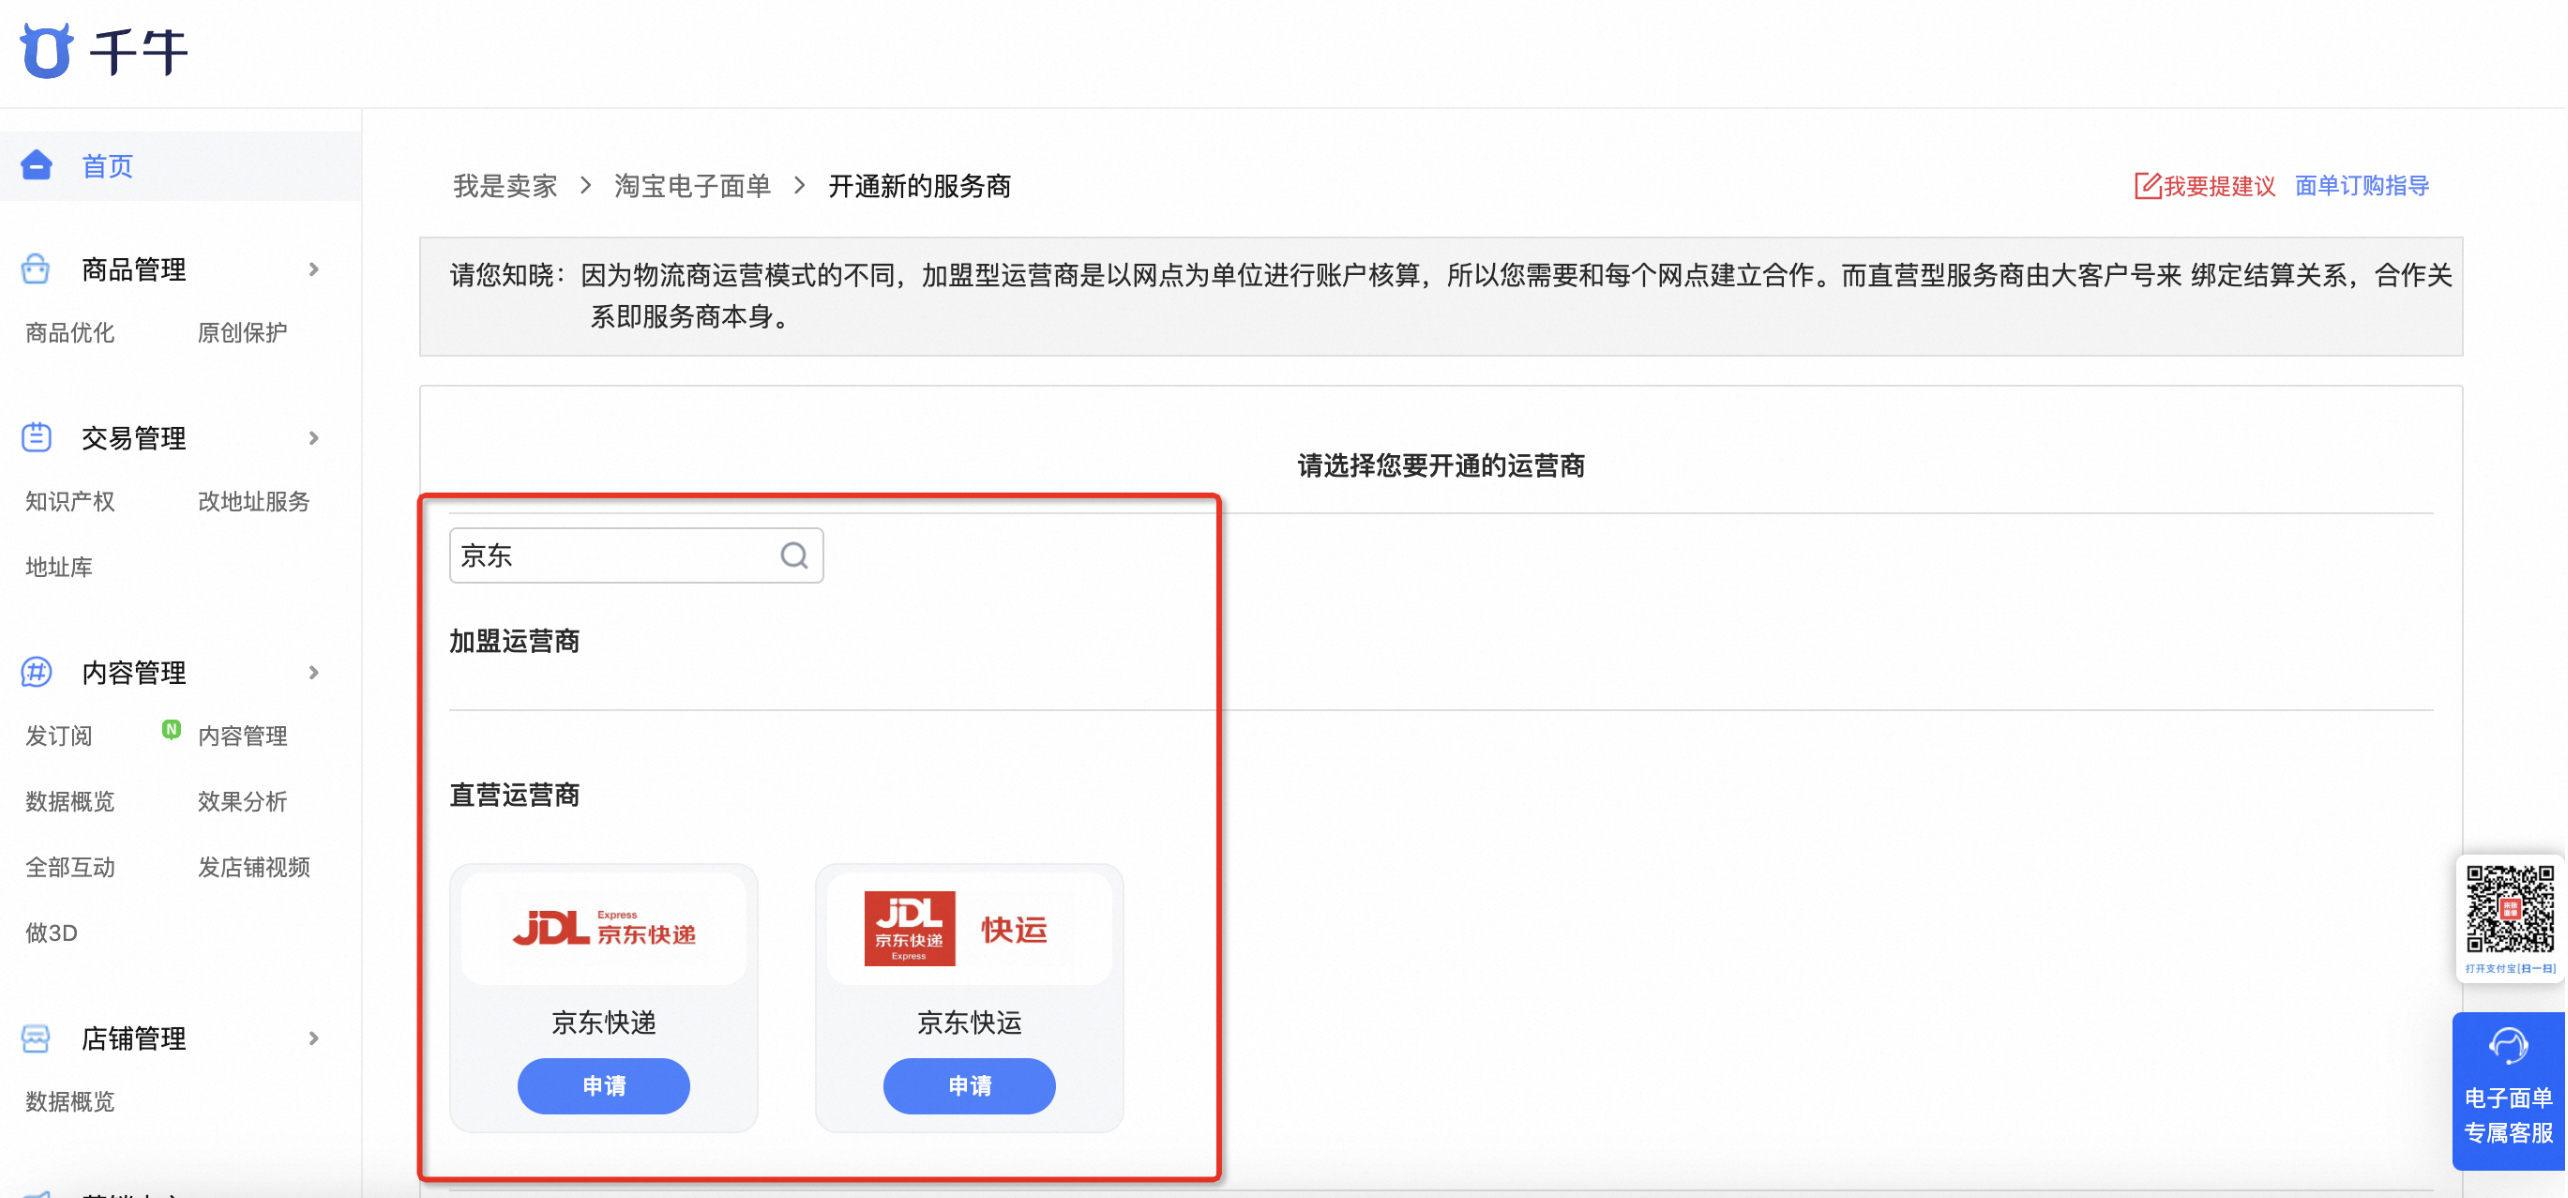Click the 京东快递 name label
The image size is (2568, 1198).
click(x=604, y=1023)
